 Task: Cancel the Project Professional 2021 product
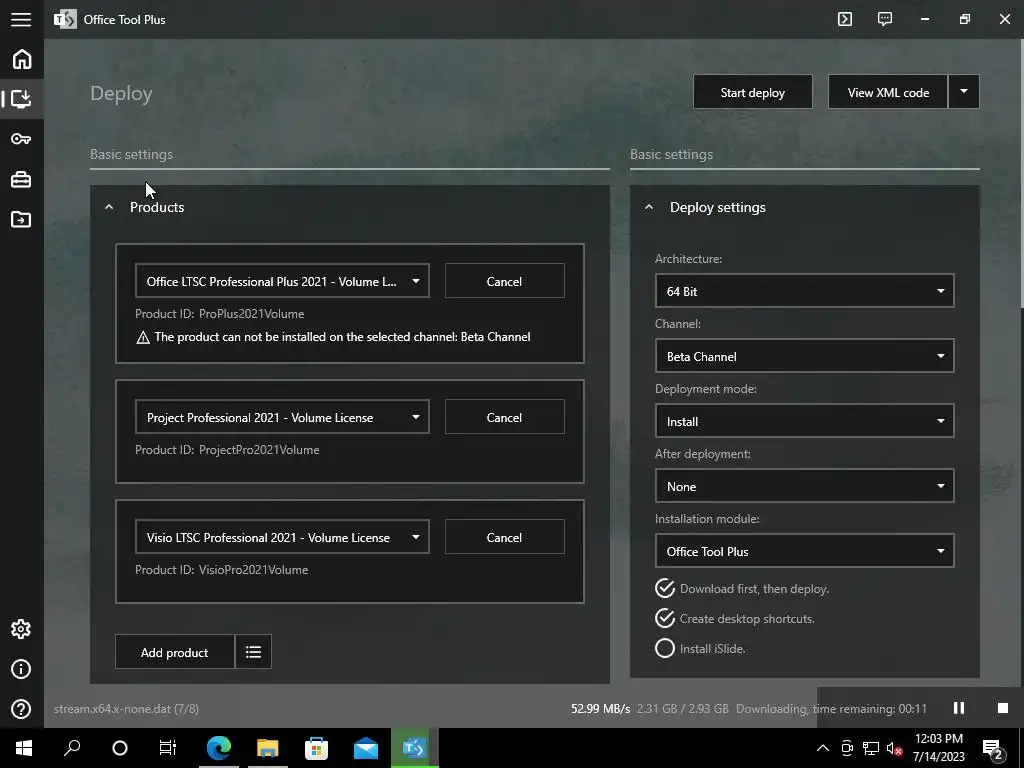click(x=504, y=417)
